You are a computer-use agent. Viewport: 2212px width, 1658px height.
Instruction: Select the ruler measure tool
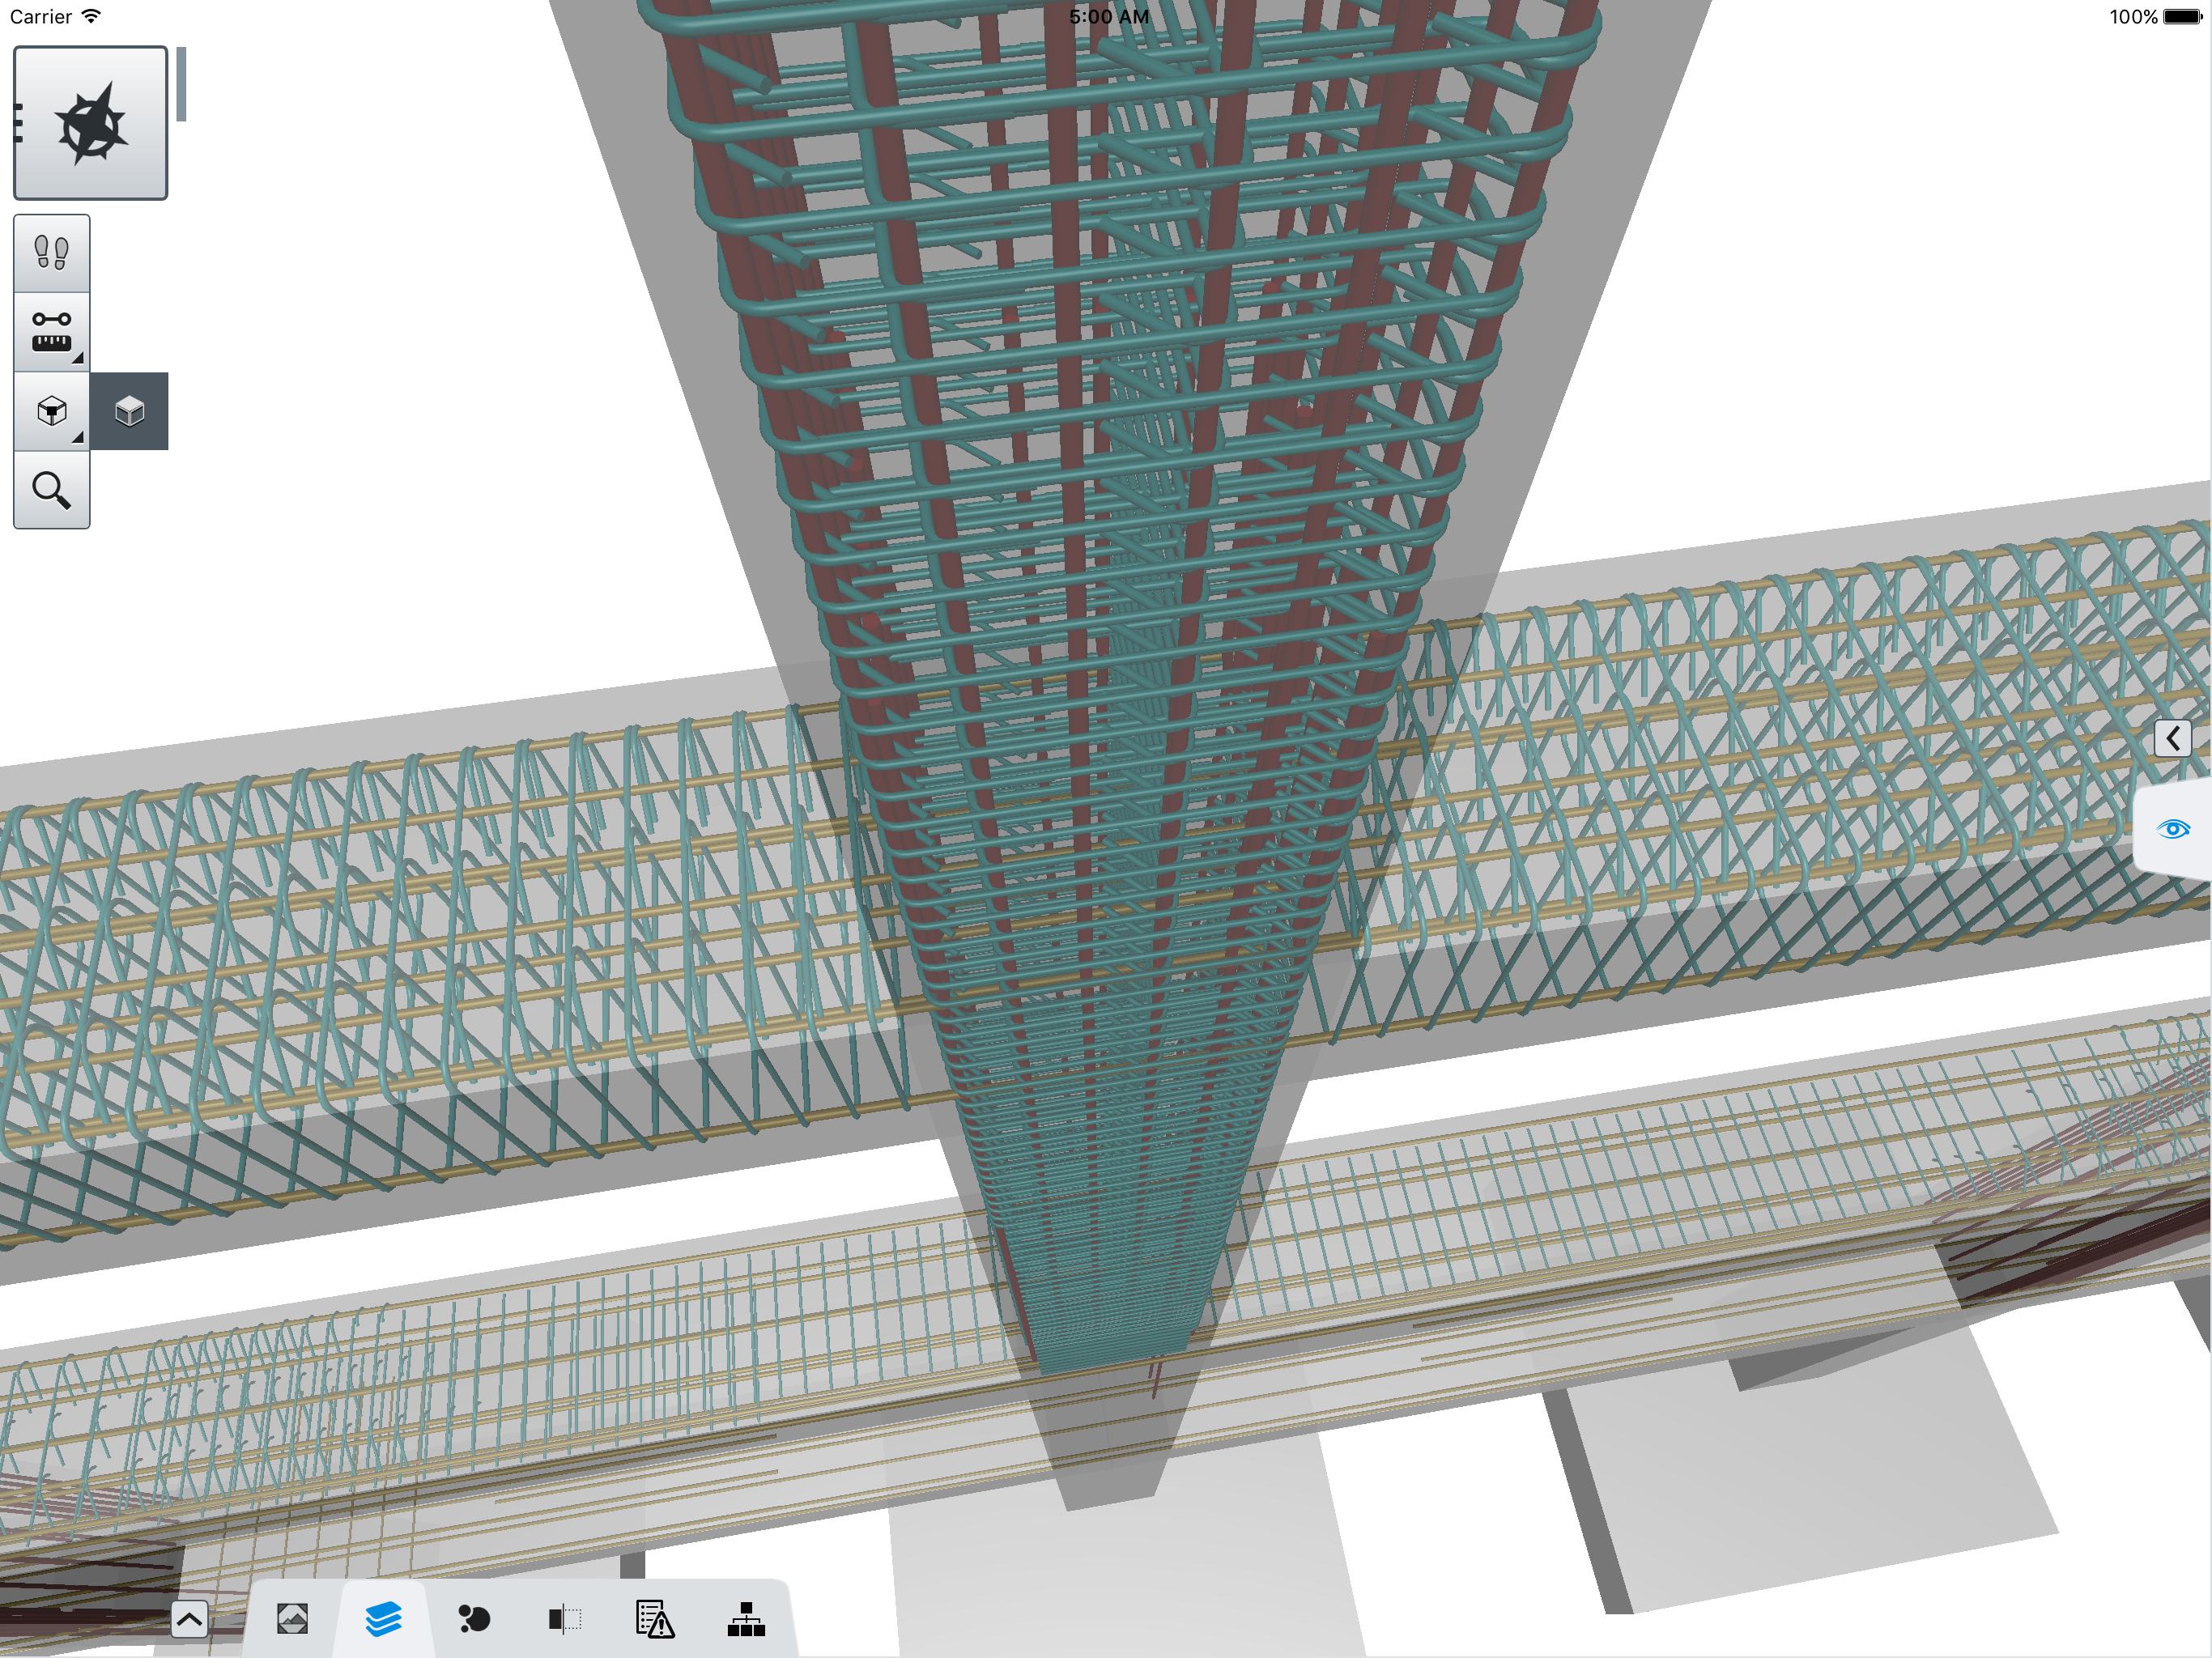[51, 332]
